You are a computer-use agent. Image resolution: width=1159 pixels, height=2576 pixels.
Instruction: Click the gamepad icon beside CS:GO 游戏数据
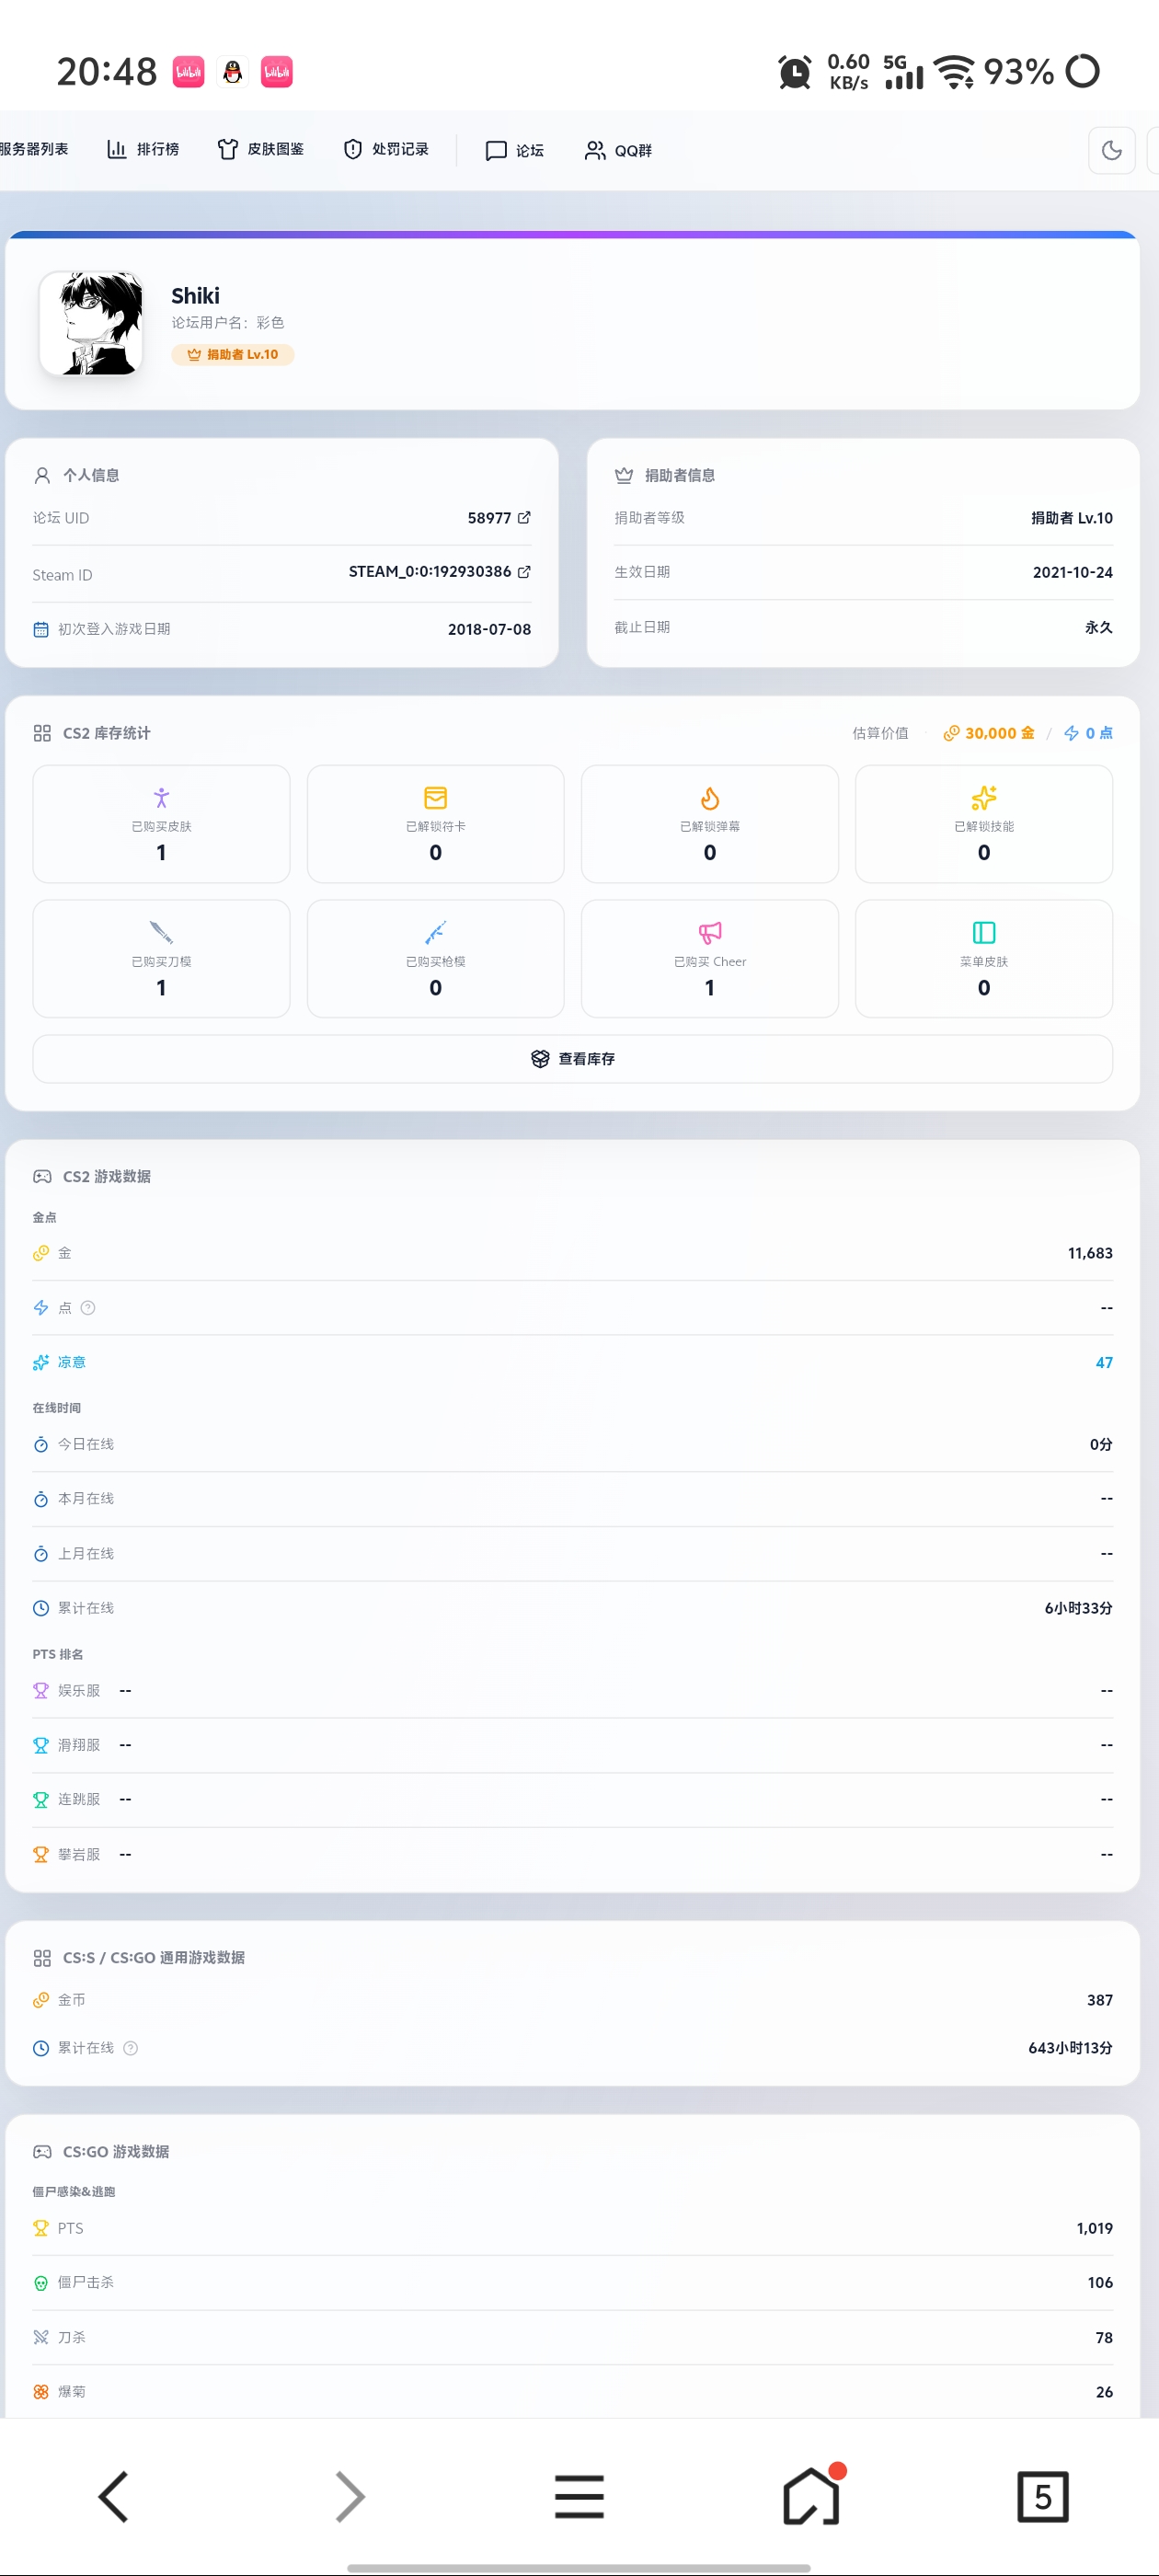tap(42, 2151)
